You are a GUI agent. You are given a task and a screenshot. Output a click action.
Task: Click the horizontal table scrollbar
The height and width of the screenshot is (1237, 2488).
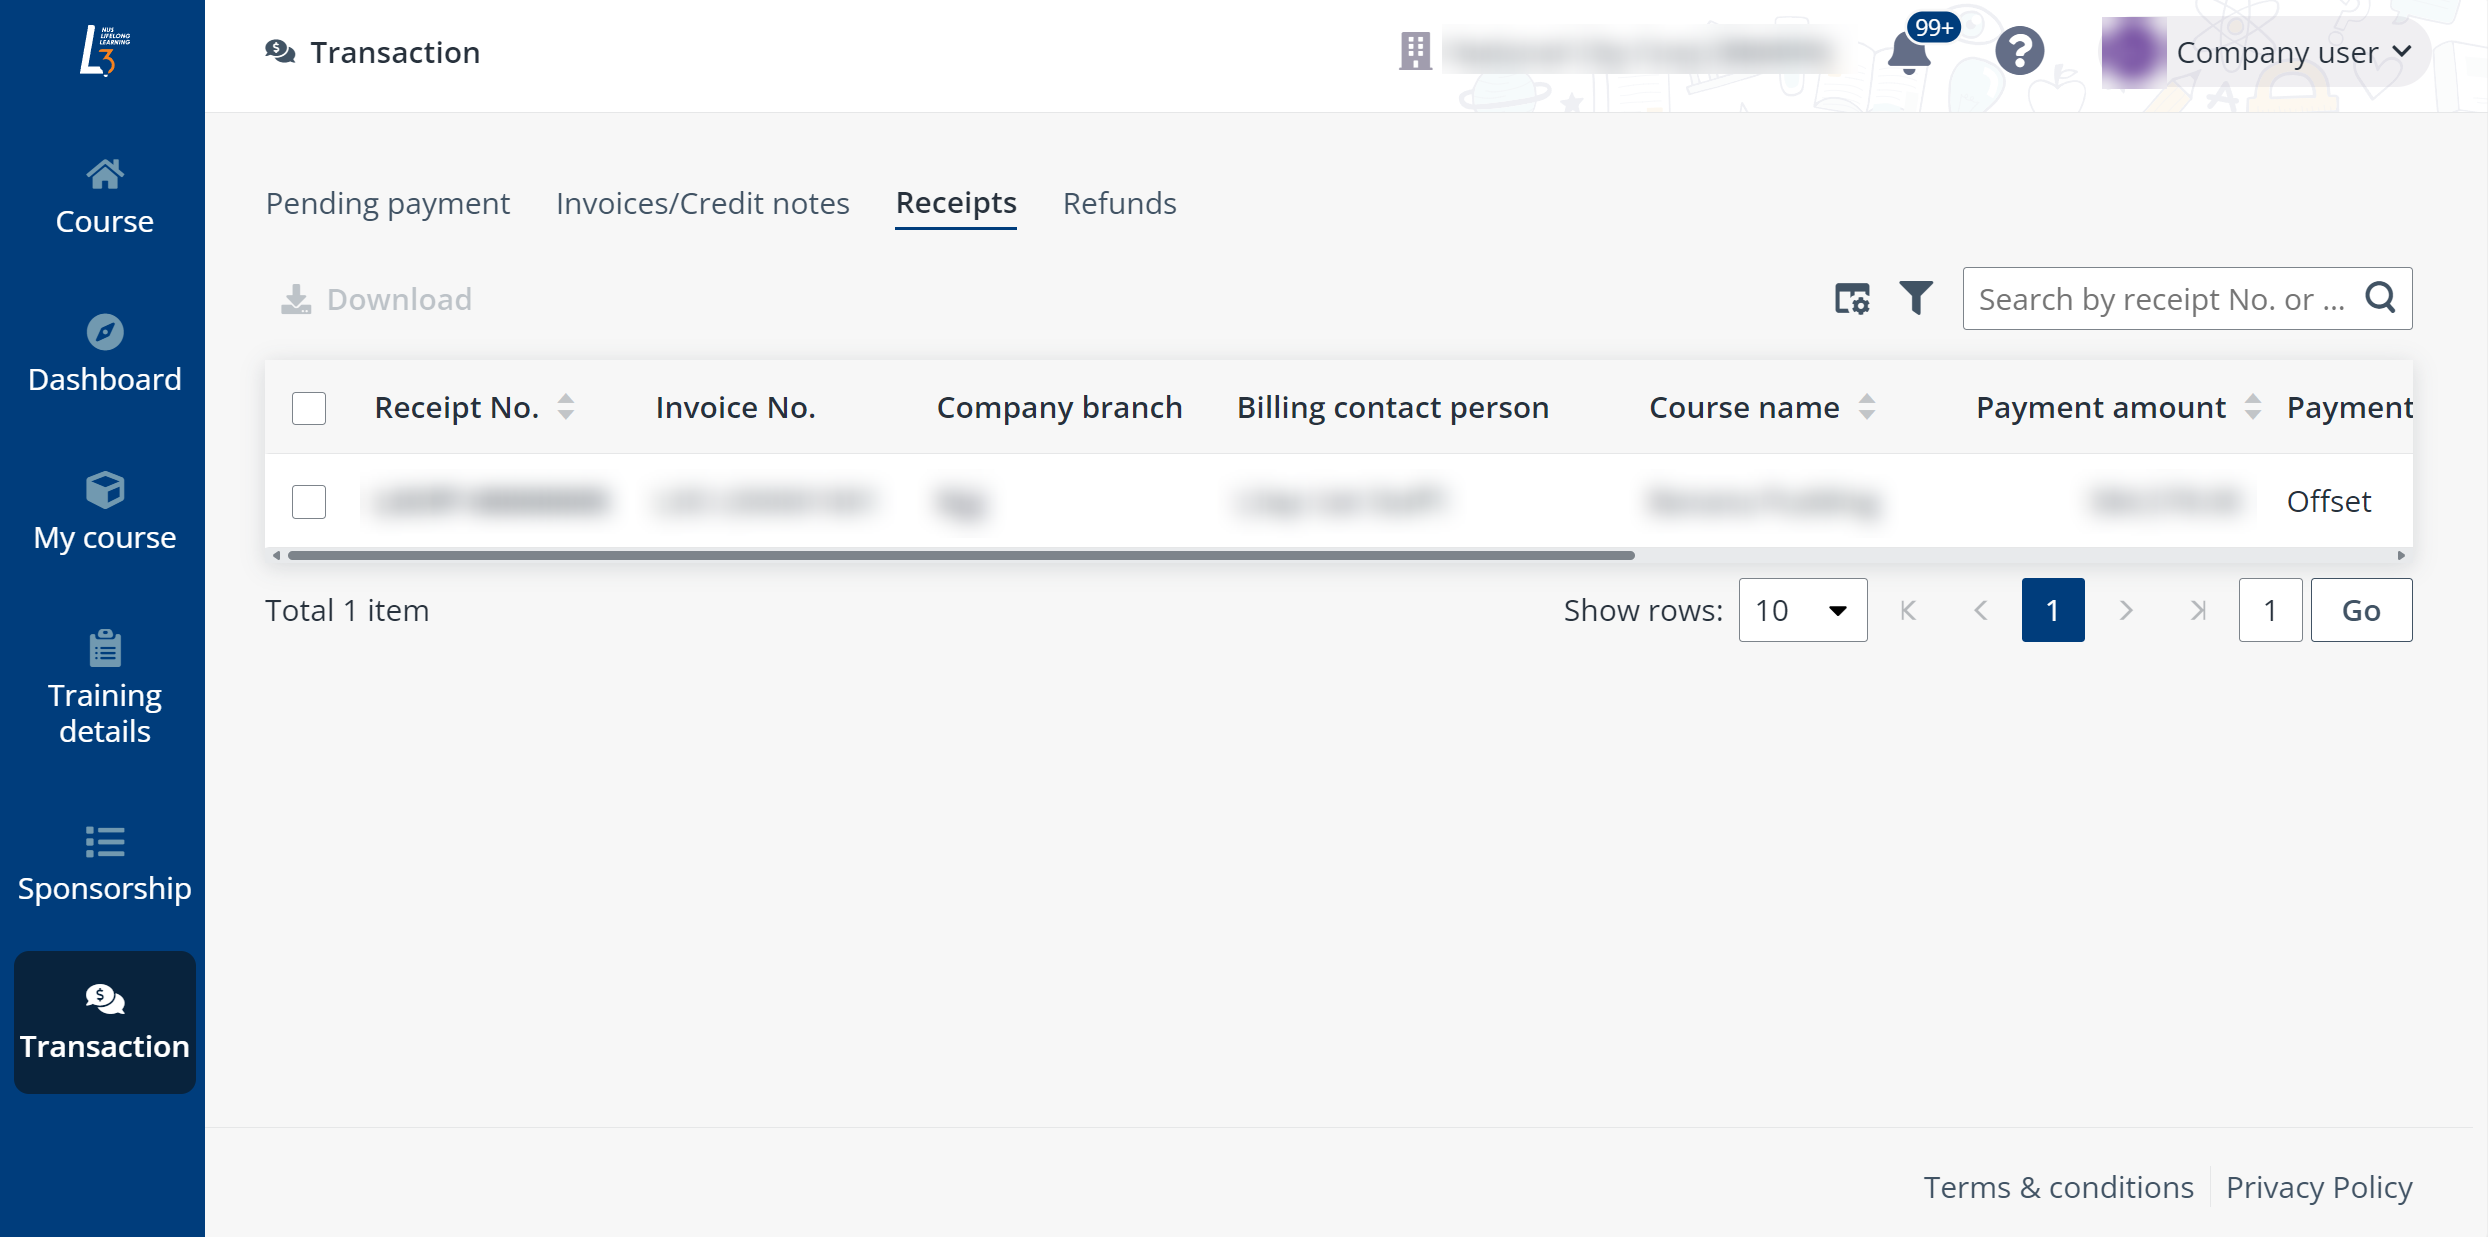(960, 555)
